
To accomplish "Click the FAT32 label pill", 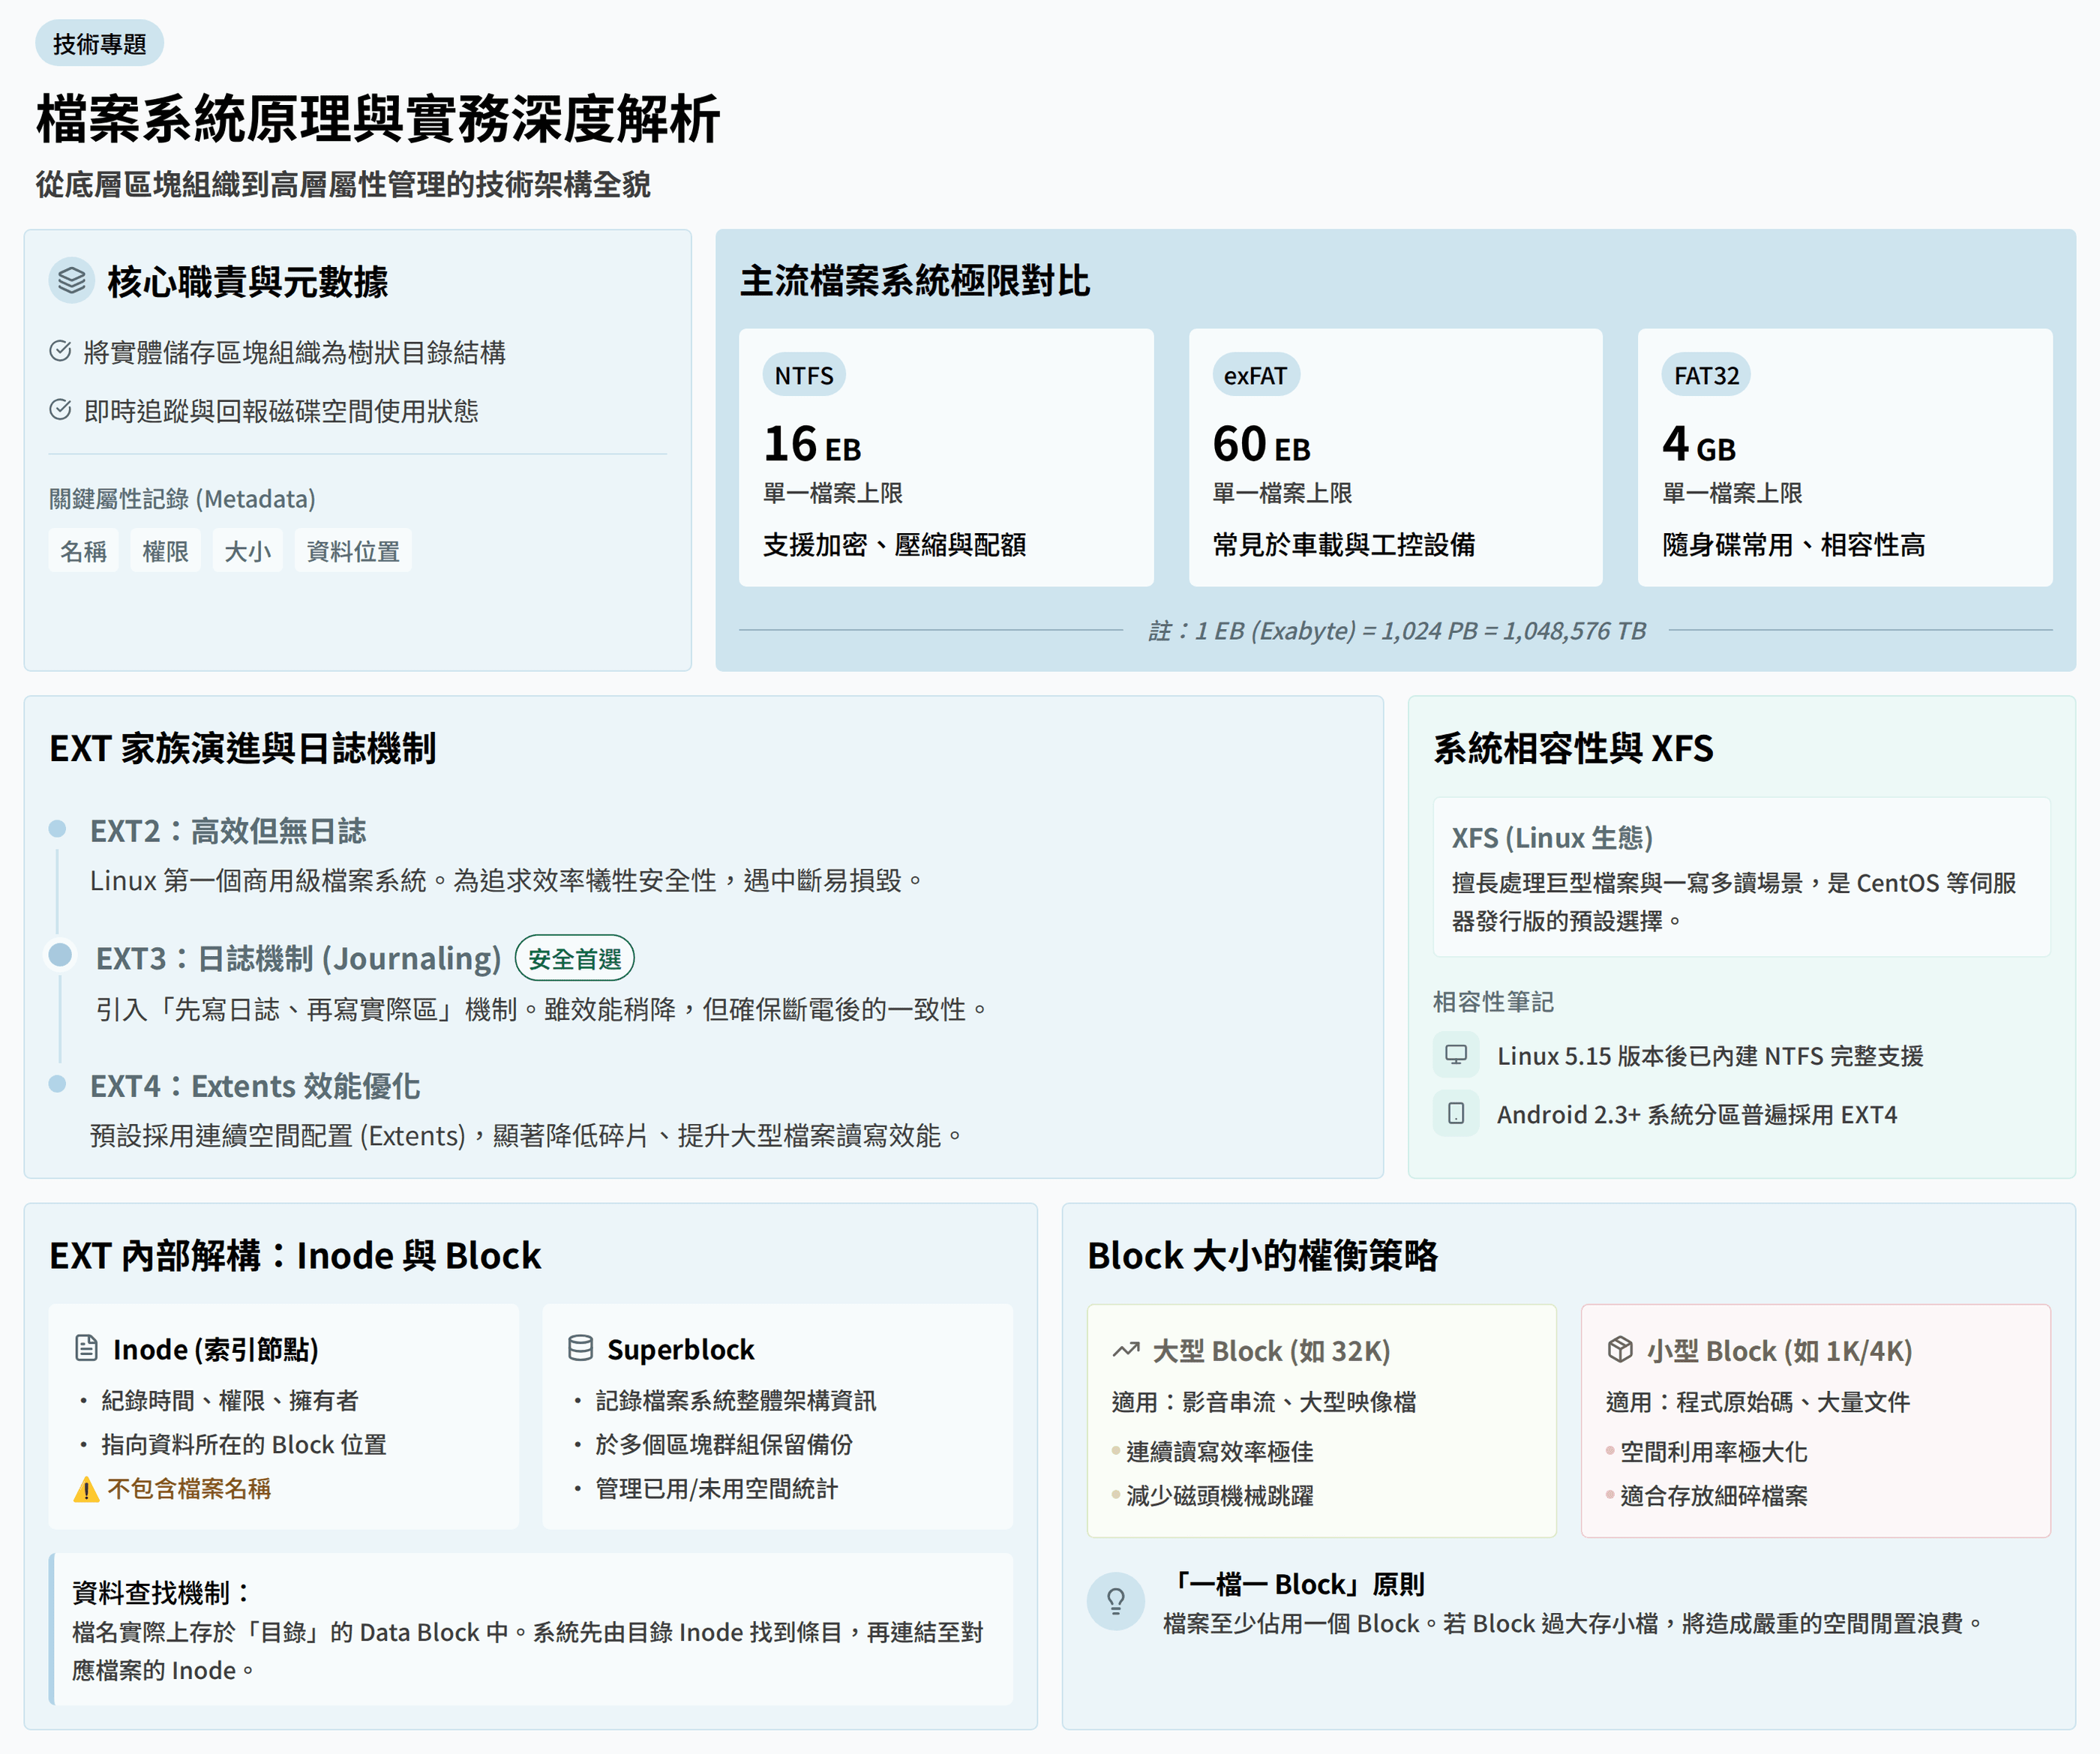I will [1706, 375].
